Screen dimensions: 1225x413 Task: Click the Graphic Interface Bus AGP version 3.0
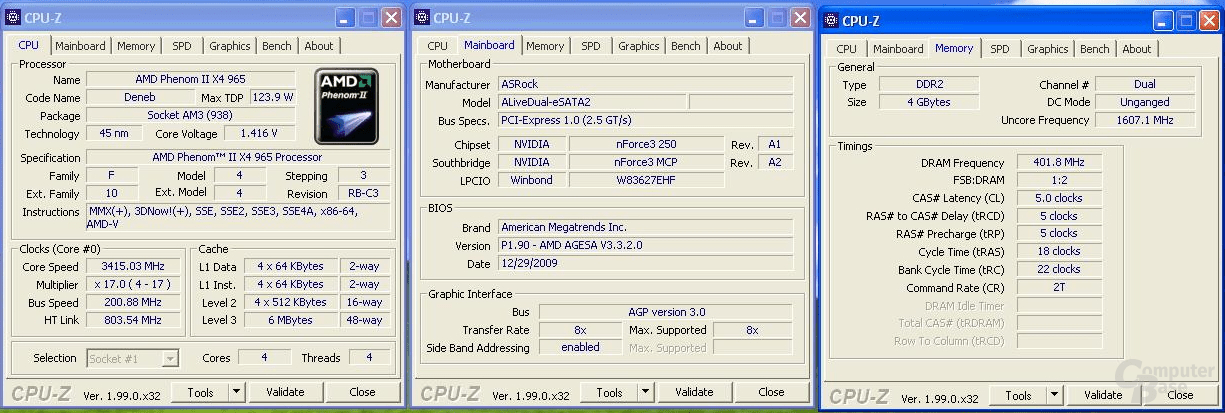click(666, 312)
